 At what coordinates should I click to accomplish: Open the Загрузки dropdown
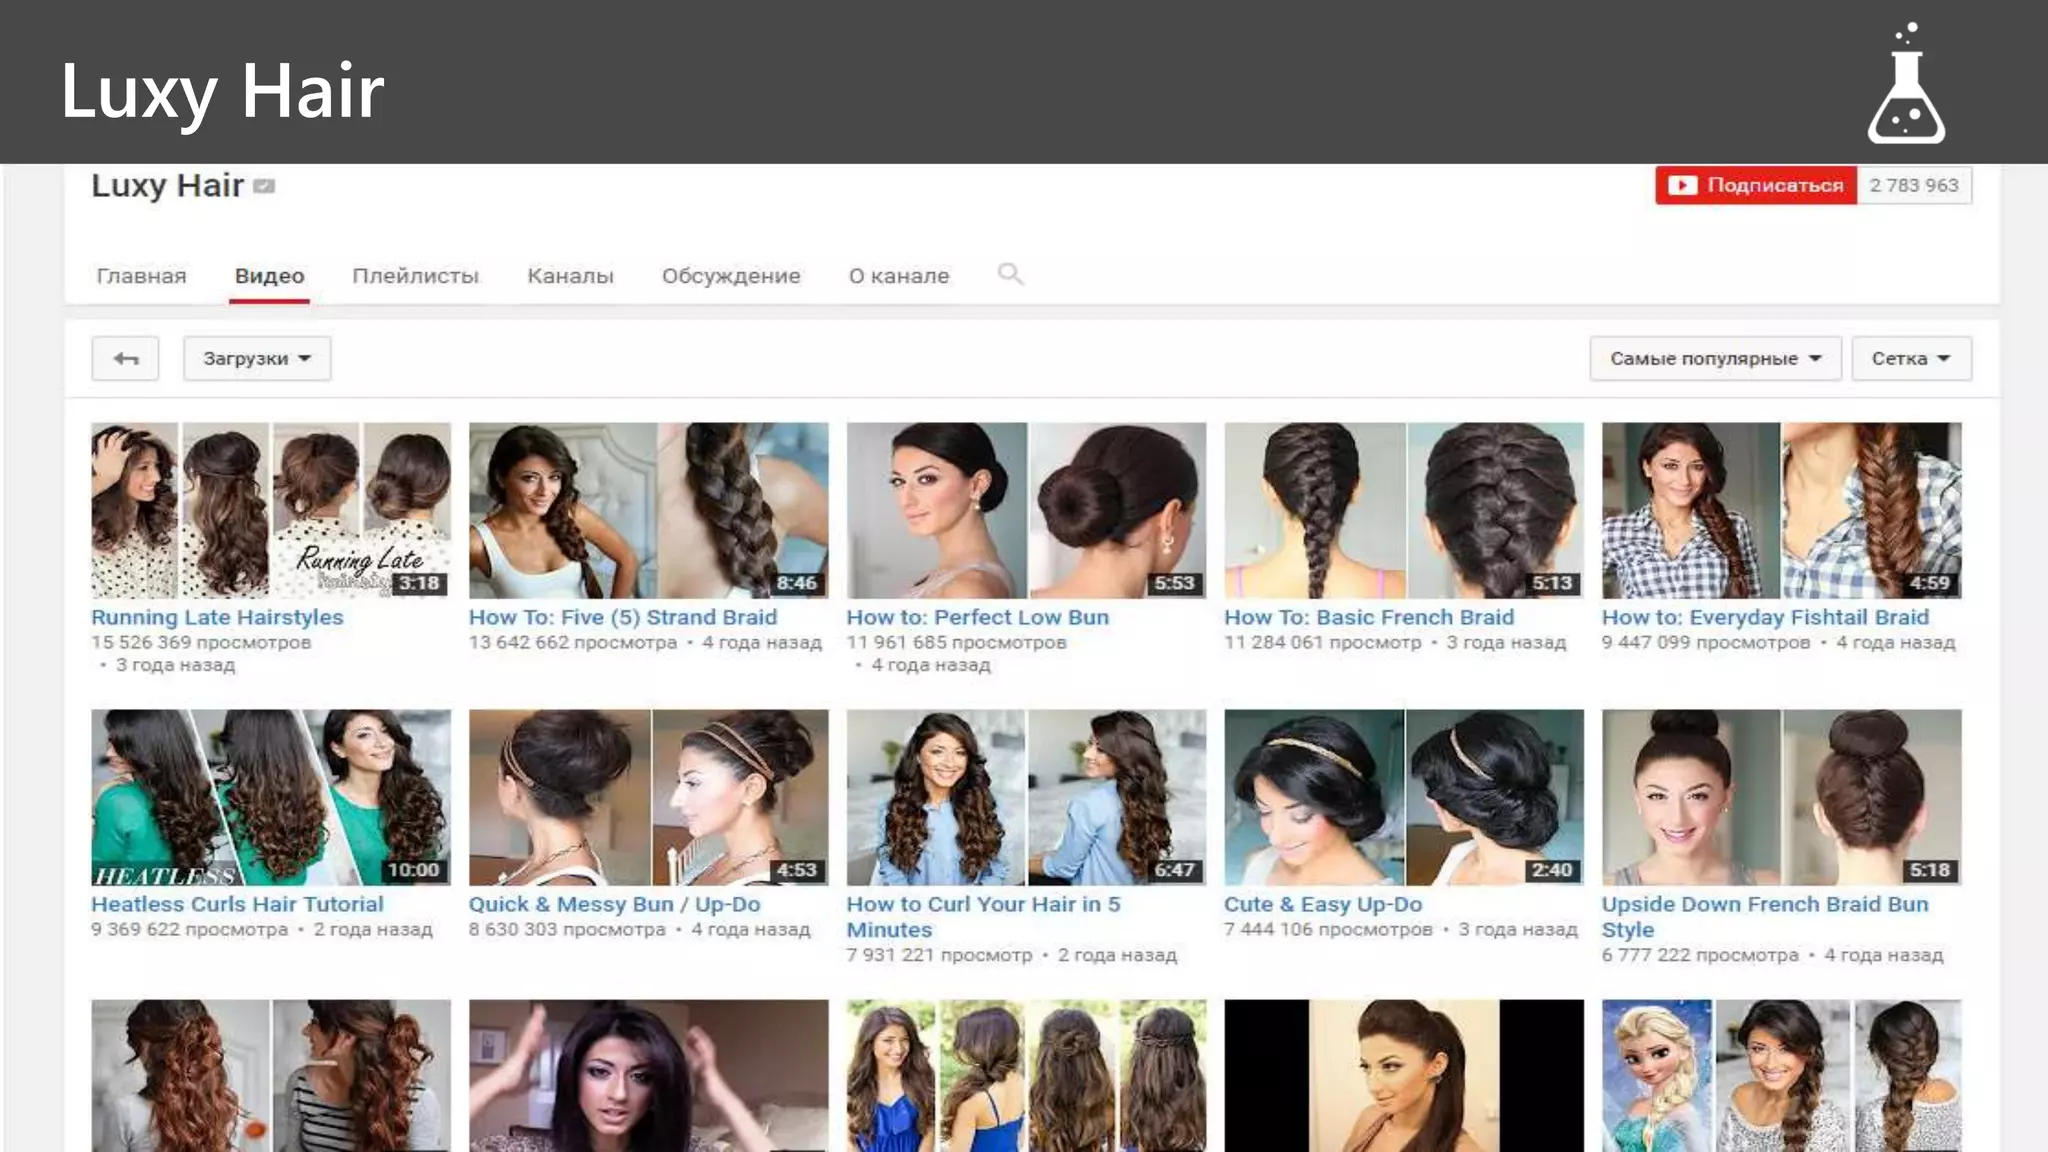coord(257,358)
